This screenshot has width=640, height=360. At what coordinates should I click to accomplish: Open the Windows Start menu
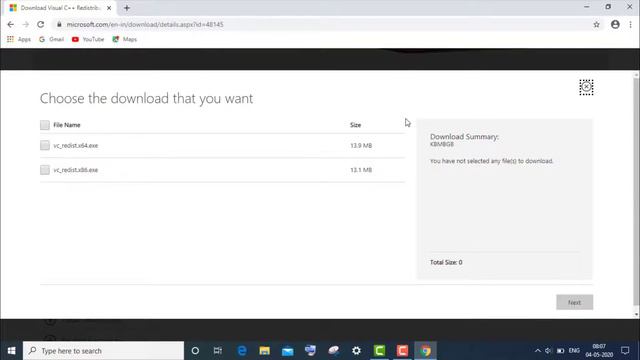[11, 351]
